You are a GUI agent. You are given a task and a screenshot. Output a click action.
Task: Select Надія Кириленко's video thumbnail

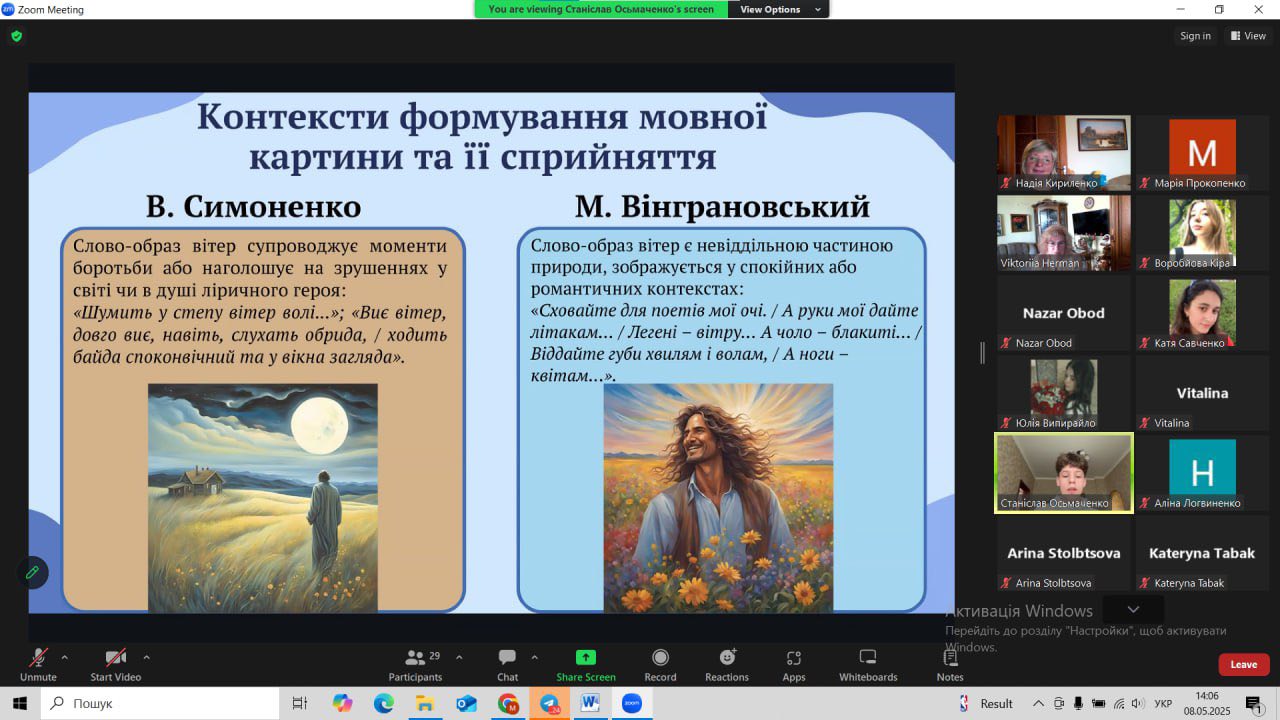(1064, 153)
